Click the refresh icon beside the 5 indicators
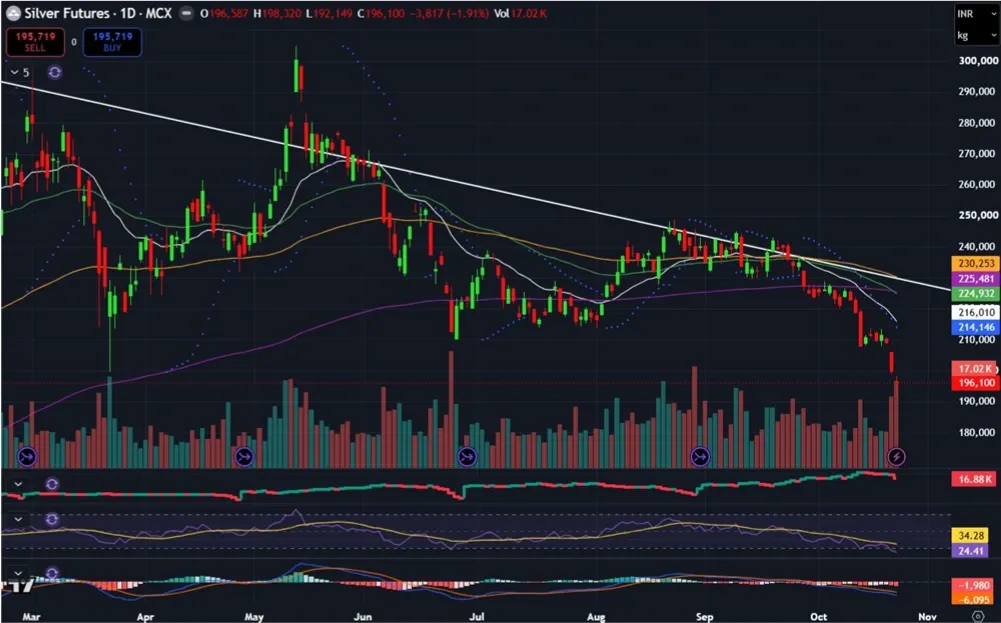The width and height of the screenshot is (1001, 623). 54,72
